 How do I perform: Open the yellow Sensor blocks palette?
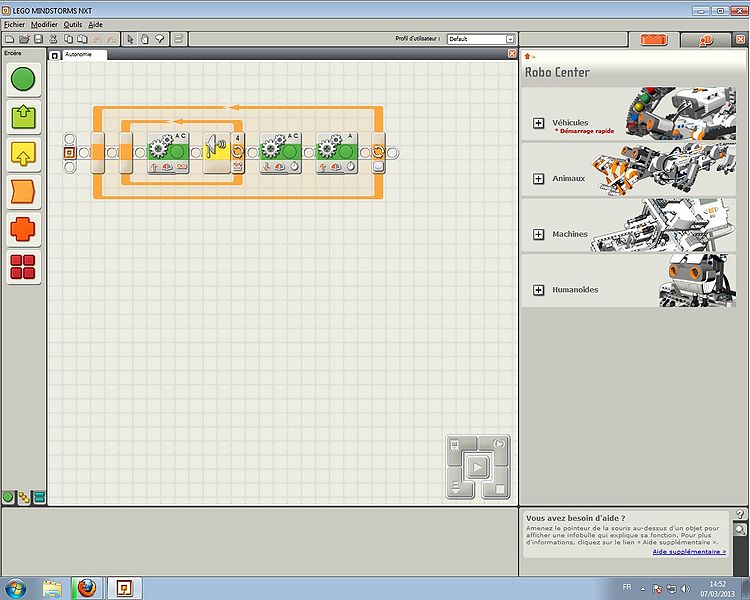(23, 153)
